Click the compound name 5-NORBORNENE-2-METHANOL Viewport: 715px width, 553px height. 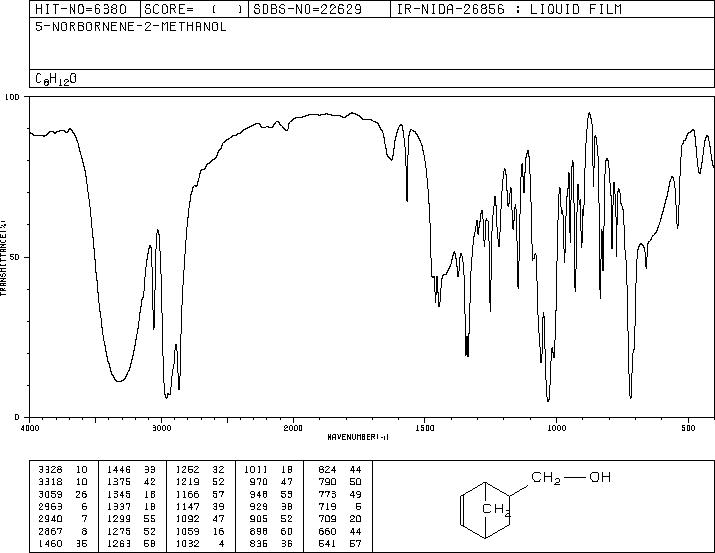(x=130, y=27)
